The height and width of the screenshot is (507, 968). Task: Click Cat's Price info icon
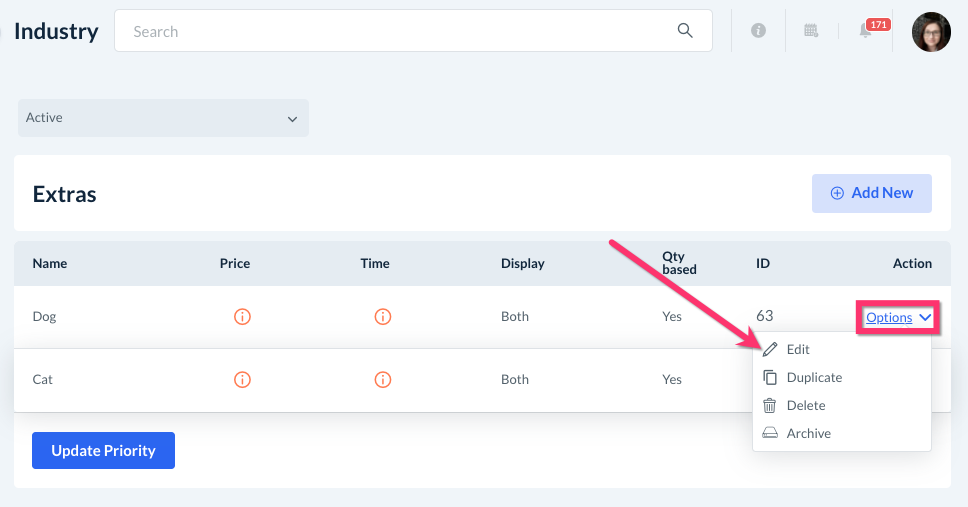(x=242, y=380)
